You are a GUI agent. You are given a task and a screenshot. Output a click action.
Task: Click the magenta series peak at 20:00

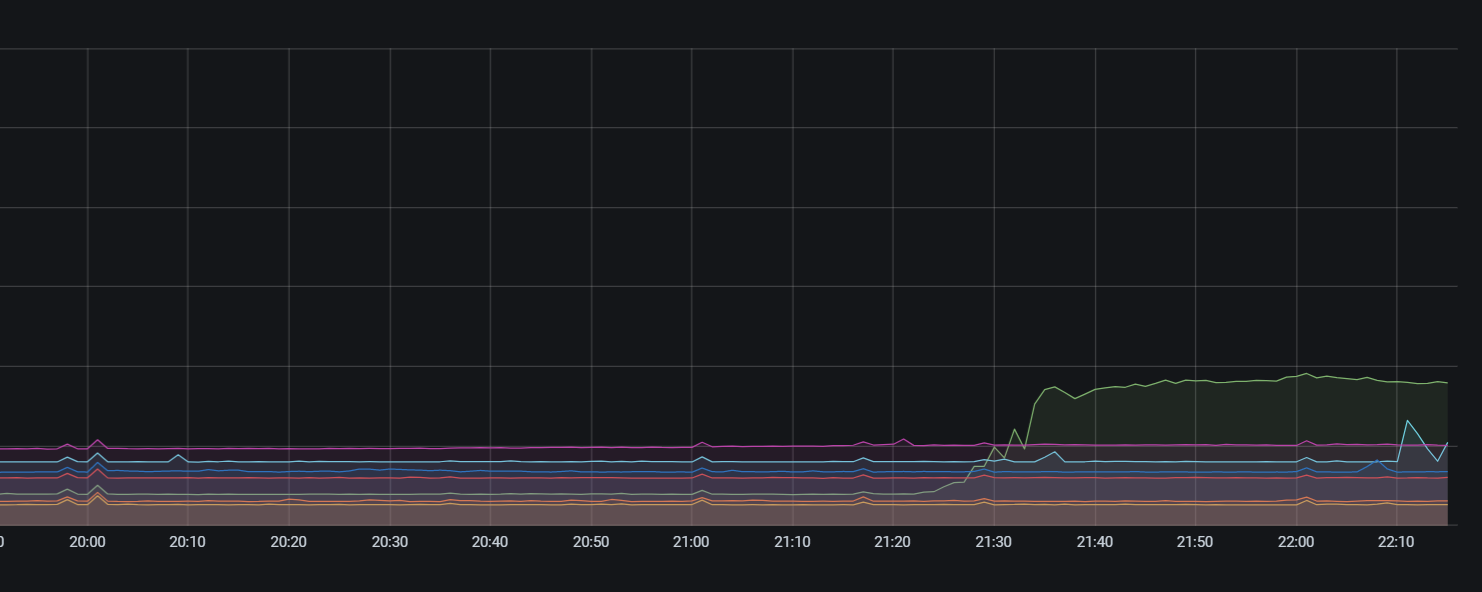pos(98,440)
